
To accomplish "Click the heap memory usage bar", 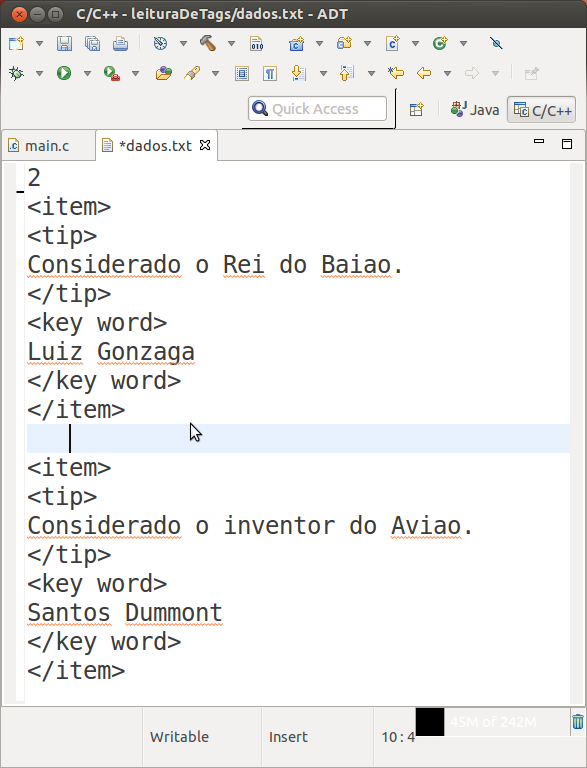I will click(493, 722).
